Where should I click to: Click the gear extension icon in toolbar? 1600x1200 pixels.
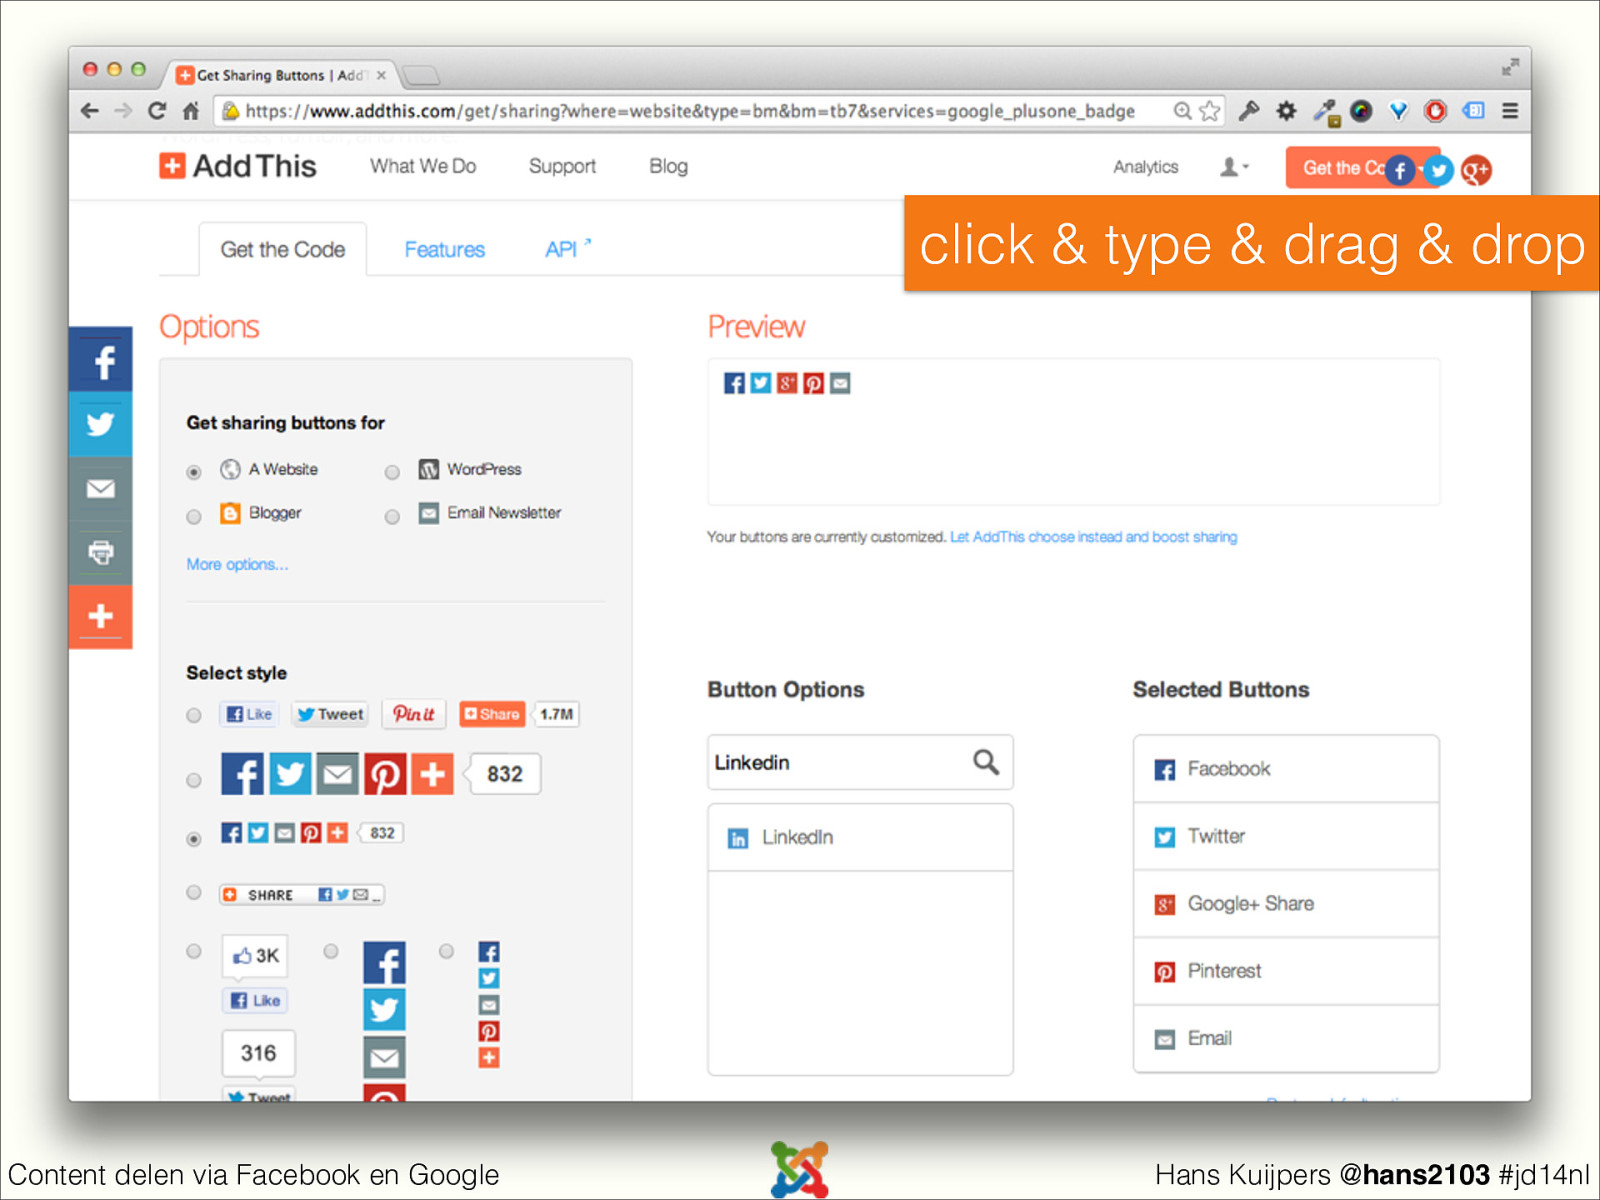1286,111
